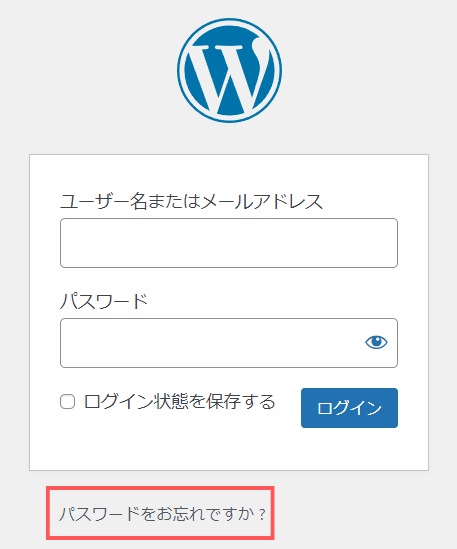Select the lost password link below the form

[x=162, y=514]
